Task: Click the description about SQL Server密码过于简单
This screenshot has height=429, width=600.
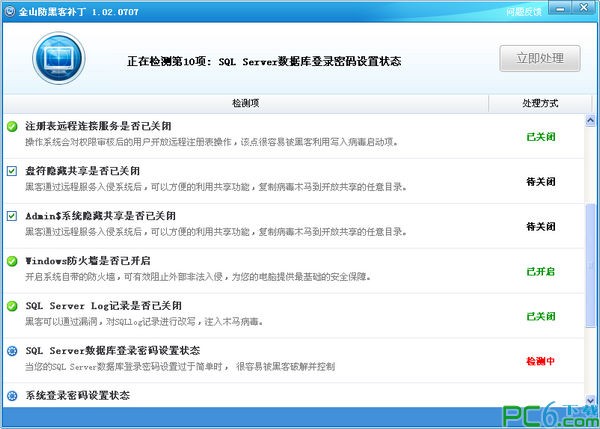Action: (180, 367)
